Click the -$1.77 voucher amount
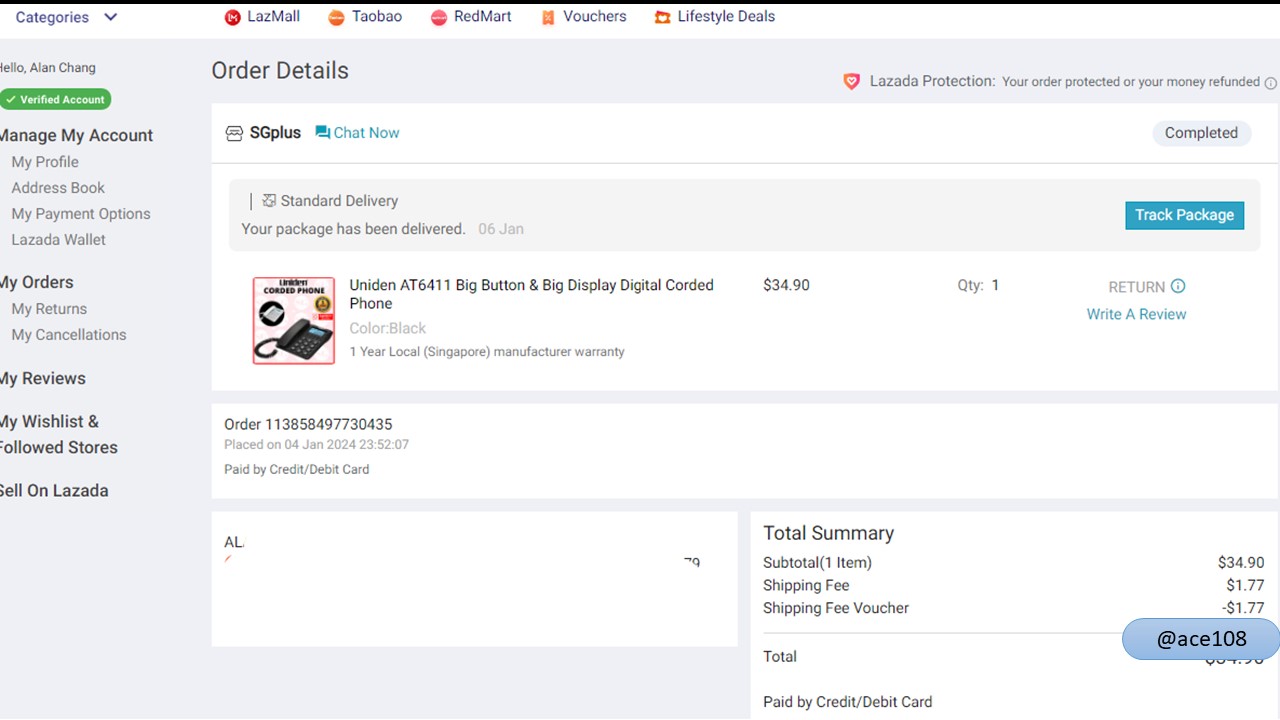Screen dimensions: 1280x720 point(1243,608)
